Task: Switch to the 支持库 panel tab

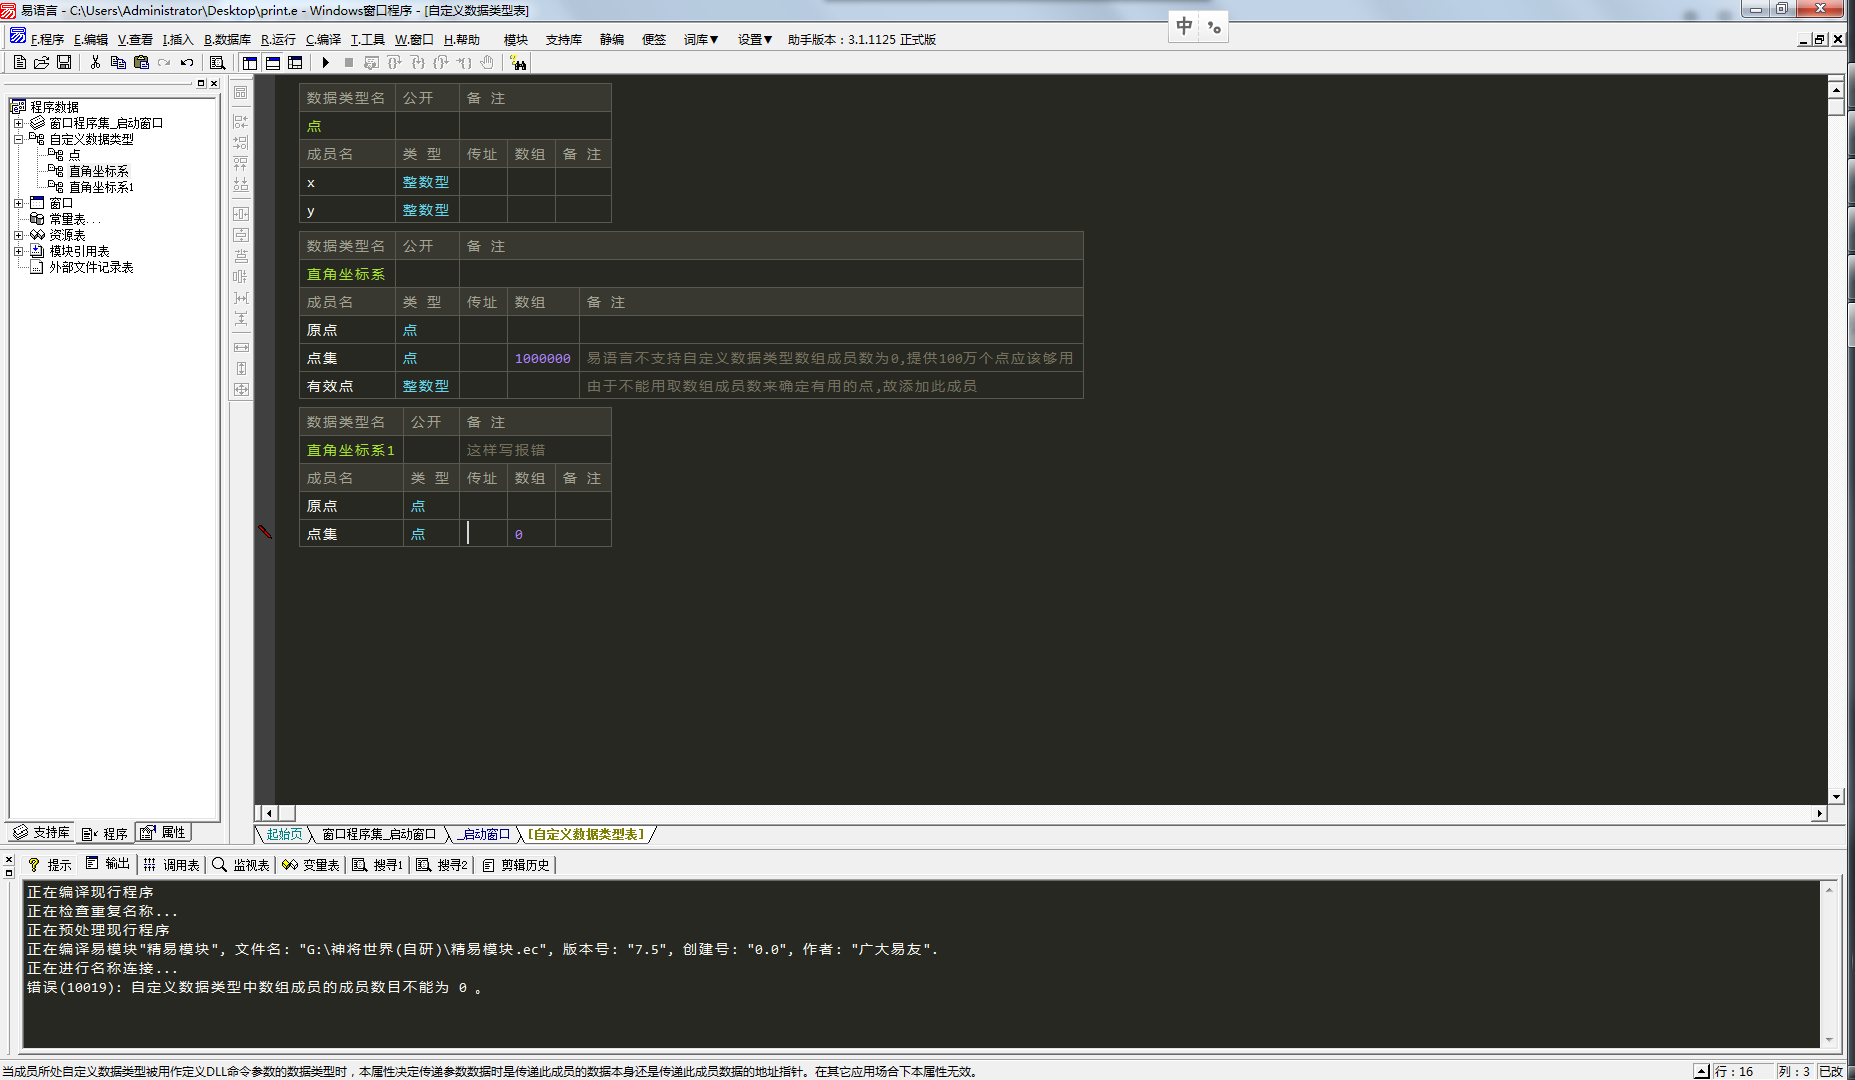Action: point(41,832)
